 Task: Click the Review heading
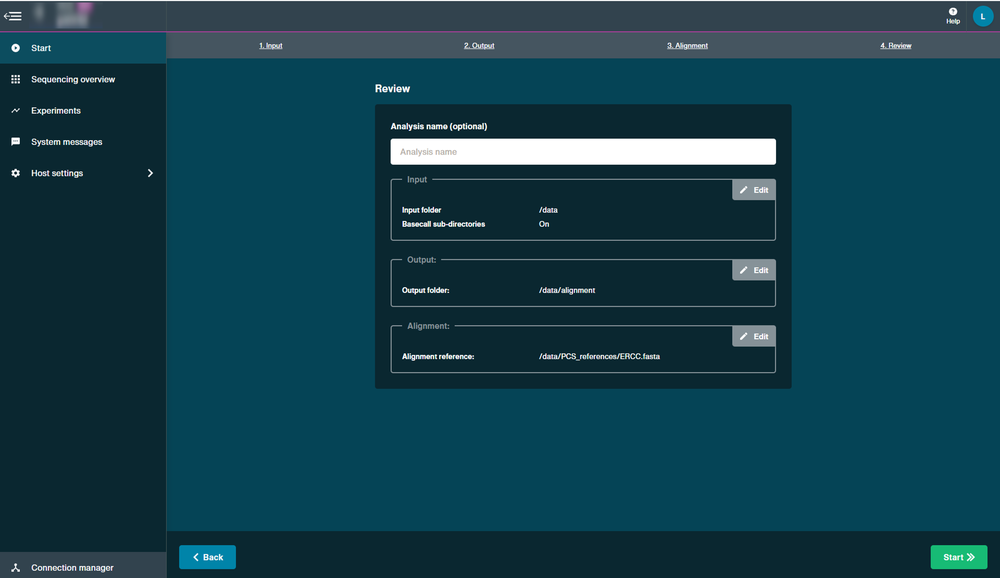coord(392,89)
